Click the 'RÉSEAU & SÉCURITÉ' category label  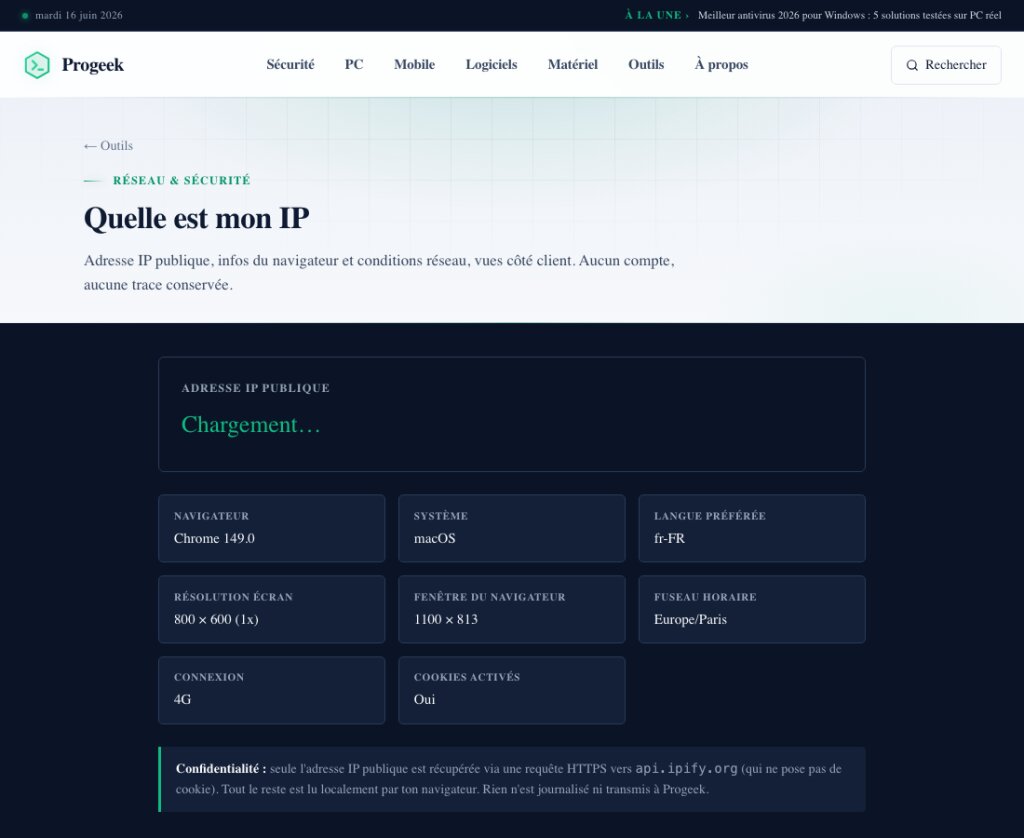pyautogui.click(x=182, y=180)
